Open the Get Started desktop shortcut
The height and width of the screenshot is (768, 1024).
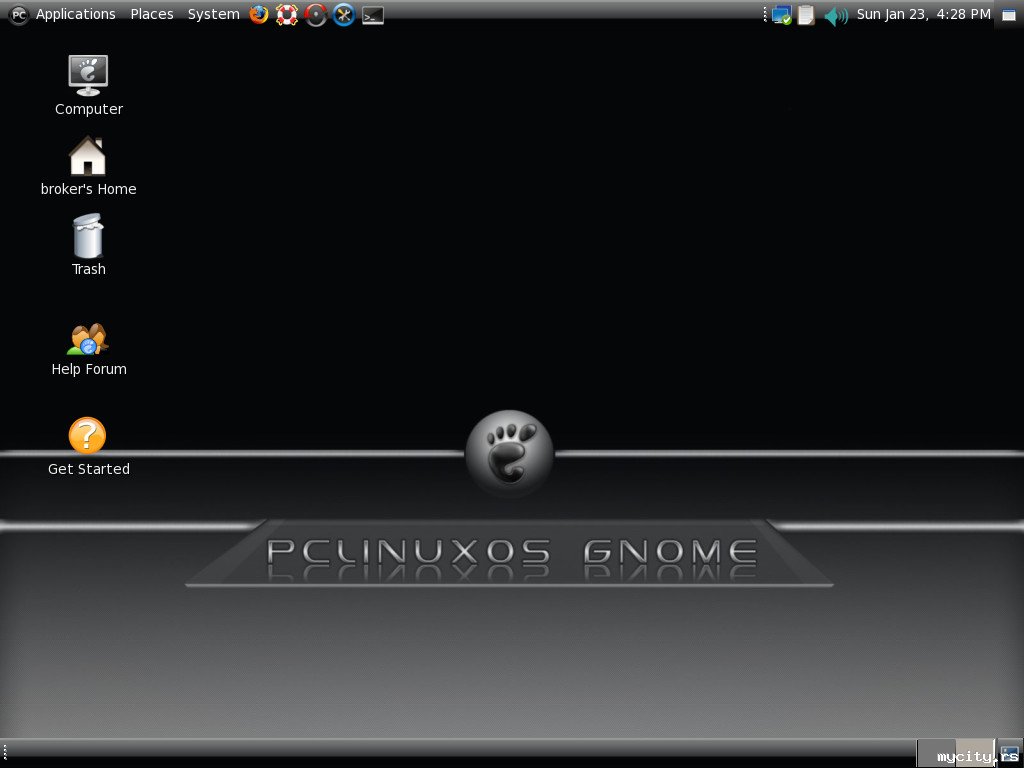[x=88, y=446]
